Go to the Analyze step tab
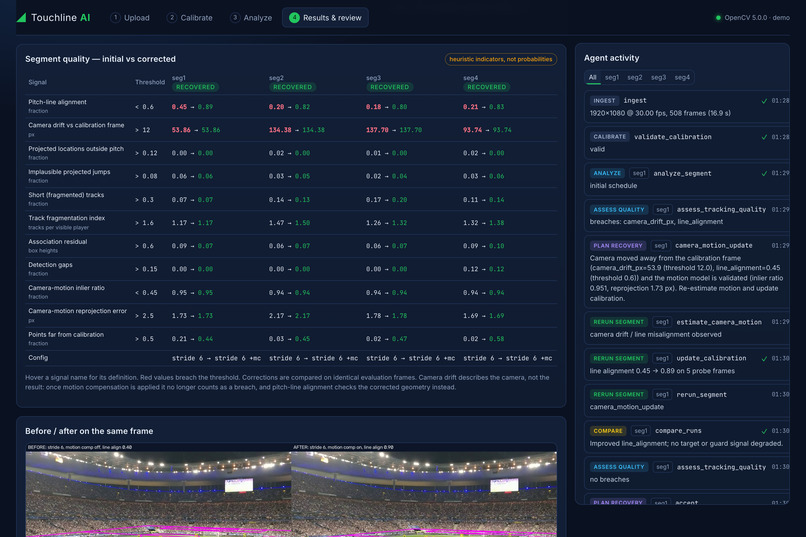The height and width of the screenshot is (537, 806). click(x=251, y=17)
